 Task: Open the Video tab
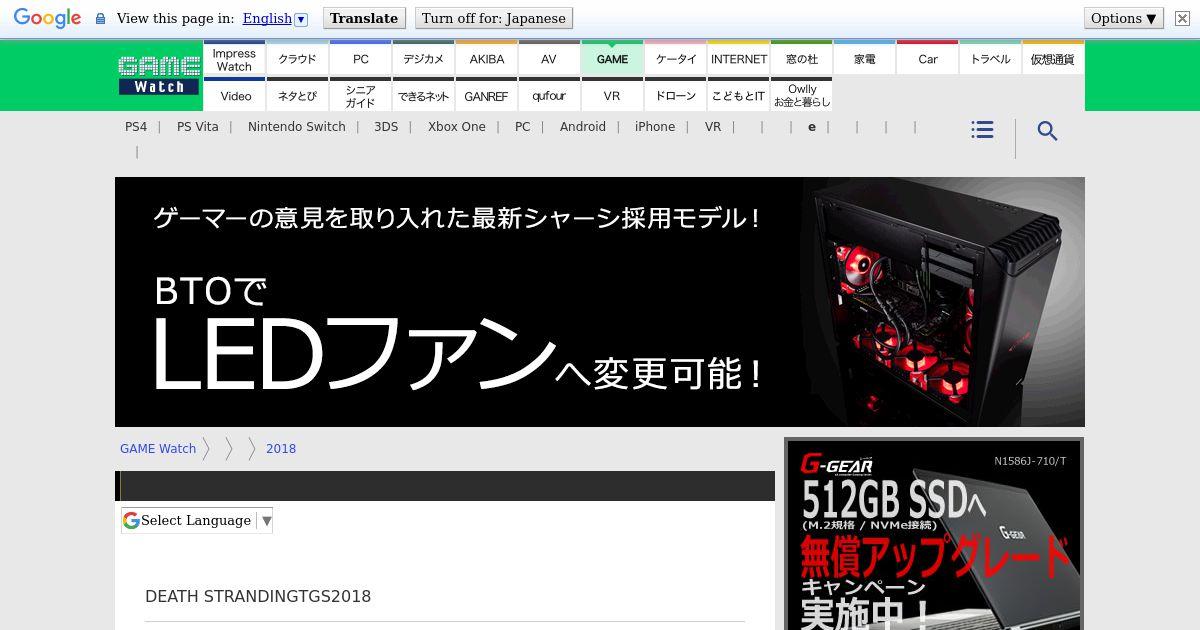point(234,95)
